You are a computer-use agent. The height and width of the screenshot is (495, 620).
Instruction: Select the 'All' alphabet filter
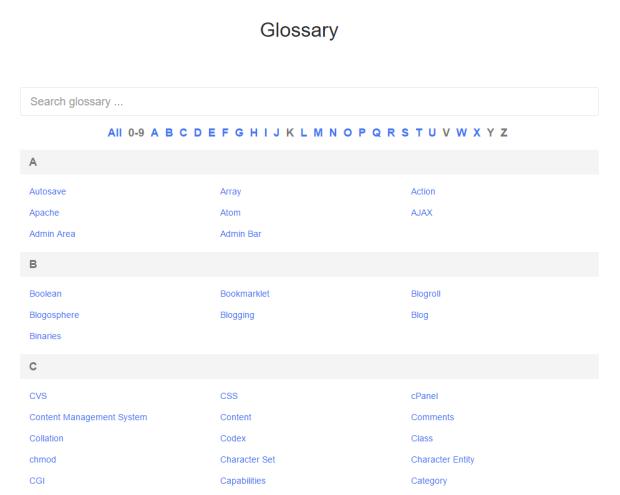tap(115, 133)
